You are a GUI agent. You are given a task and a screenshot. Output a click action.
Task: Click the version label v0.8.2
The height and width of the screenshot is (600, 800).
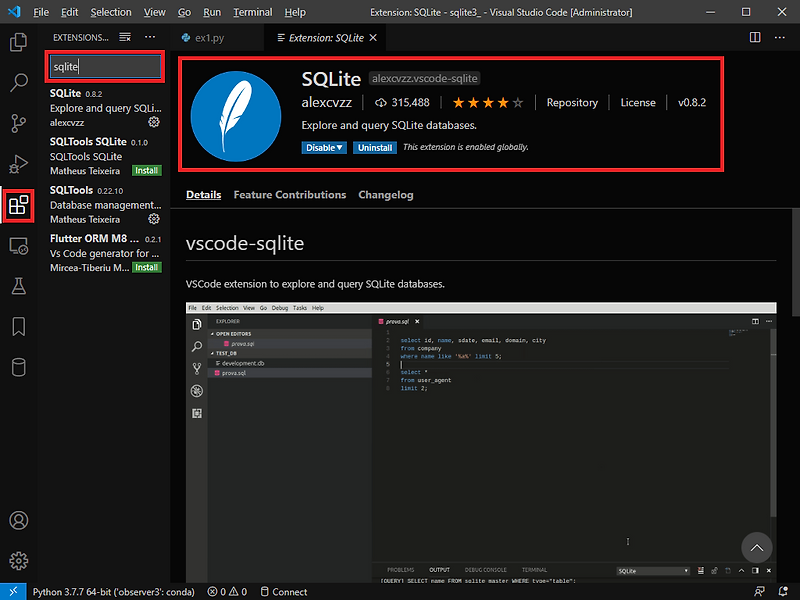[x=692, y=103]
